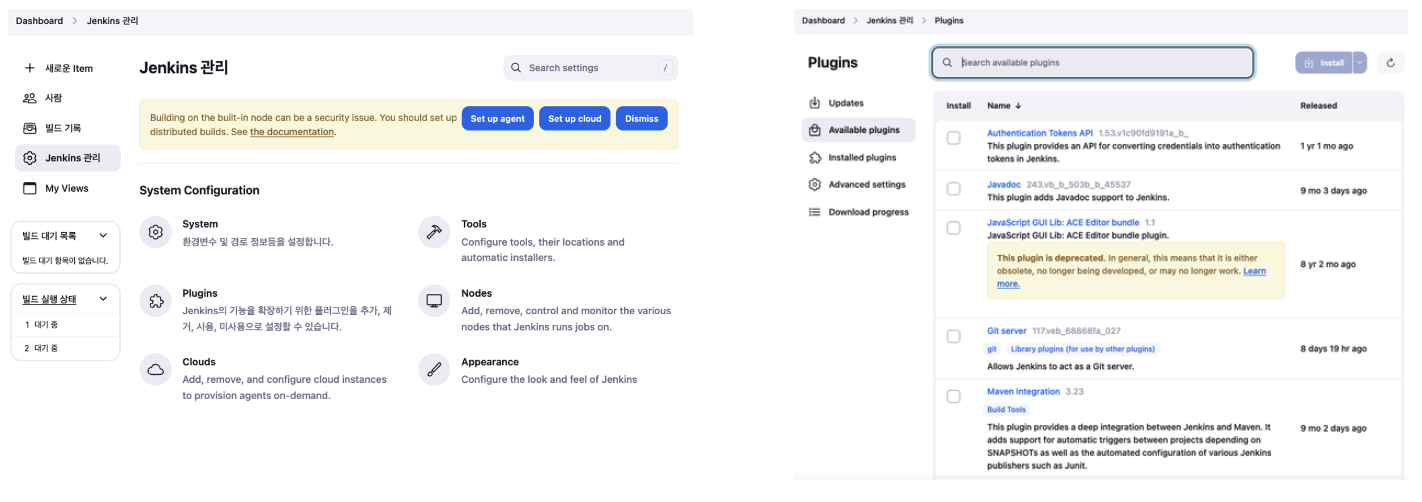Screen dimensions: 1422x502
Task: Click the System gear icon
Action: [156, 232]
